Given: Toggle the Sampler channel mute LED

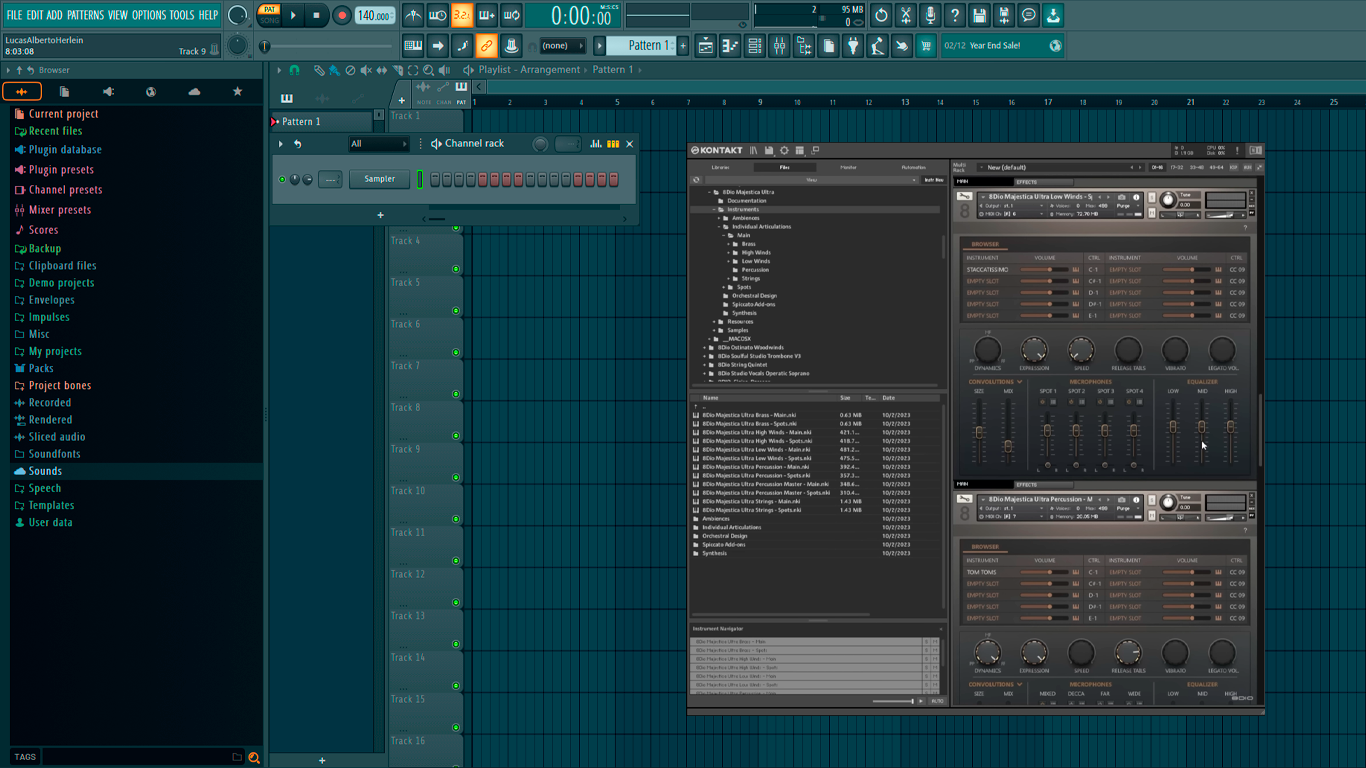Looking at the screenshot, I should [282, 180].
